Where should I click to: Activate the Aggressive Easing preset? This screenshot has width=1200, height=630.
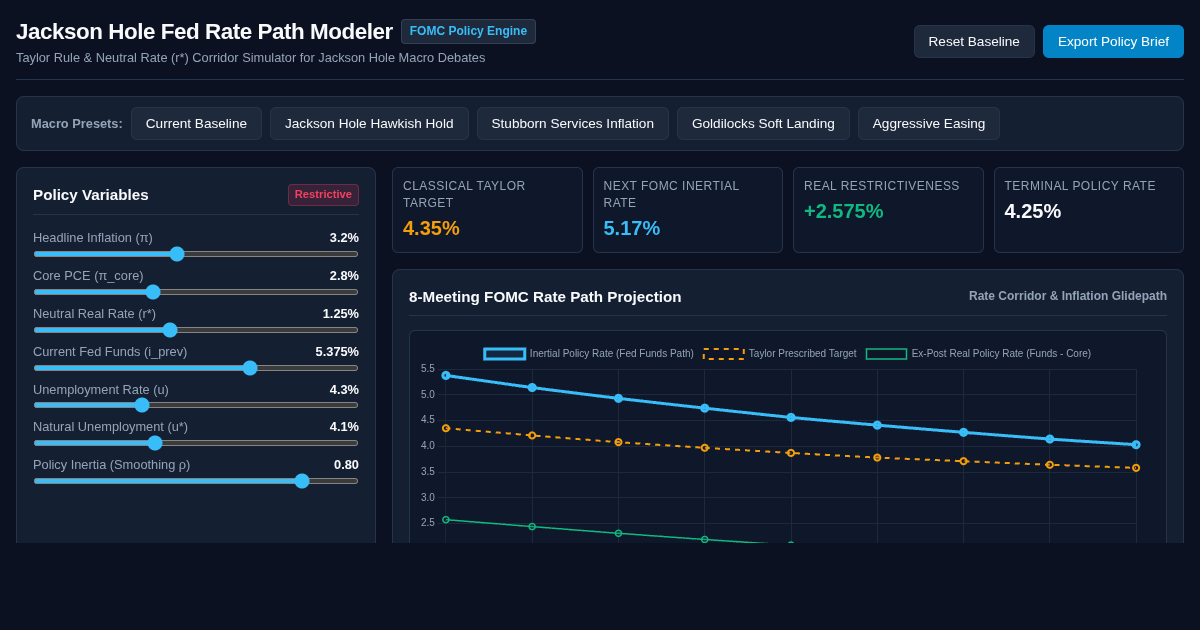[x=929, y=124]
